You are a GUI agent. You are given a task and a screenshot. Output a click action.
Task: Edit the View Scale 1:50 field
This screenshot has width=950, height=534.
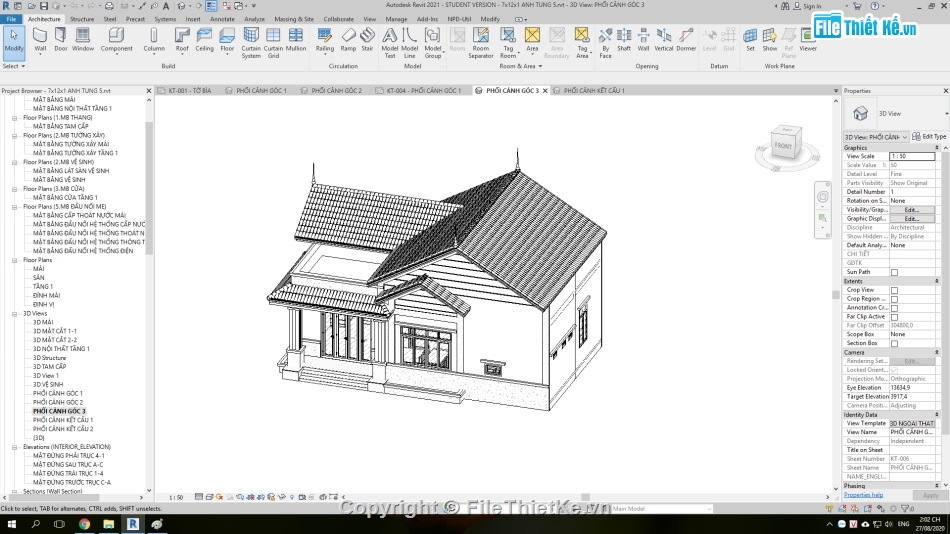tap(912, 156)
